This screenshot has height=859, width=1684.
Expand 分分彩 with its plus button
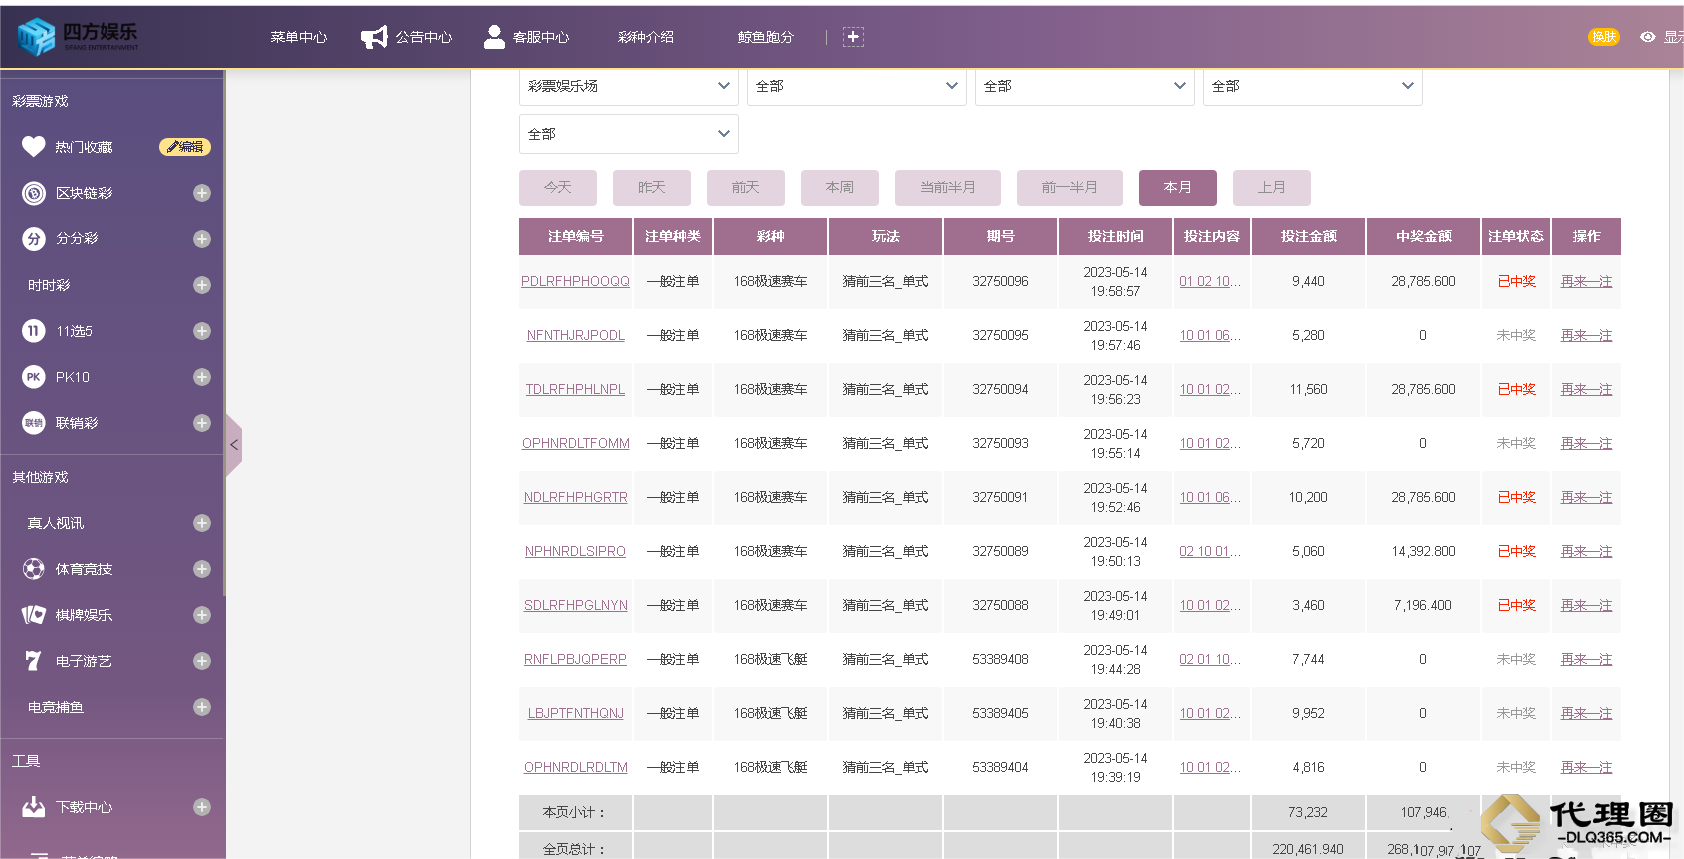coord(202,239)
